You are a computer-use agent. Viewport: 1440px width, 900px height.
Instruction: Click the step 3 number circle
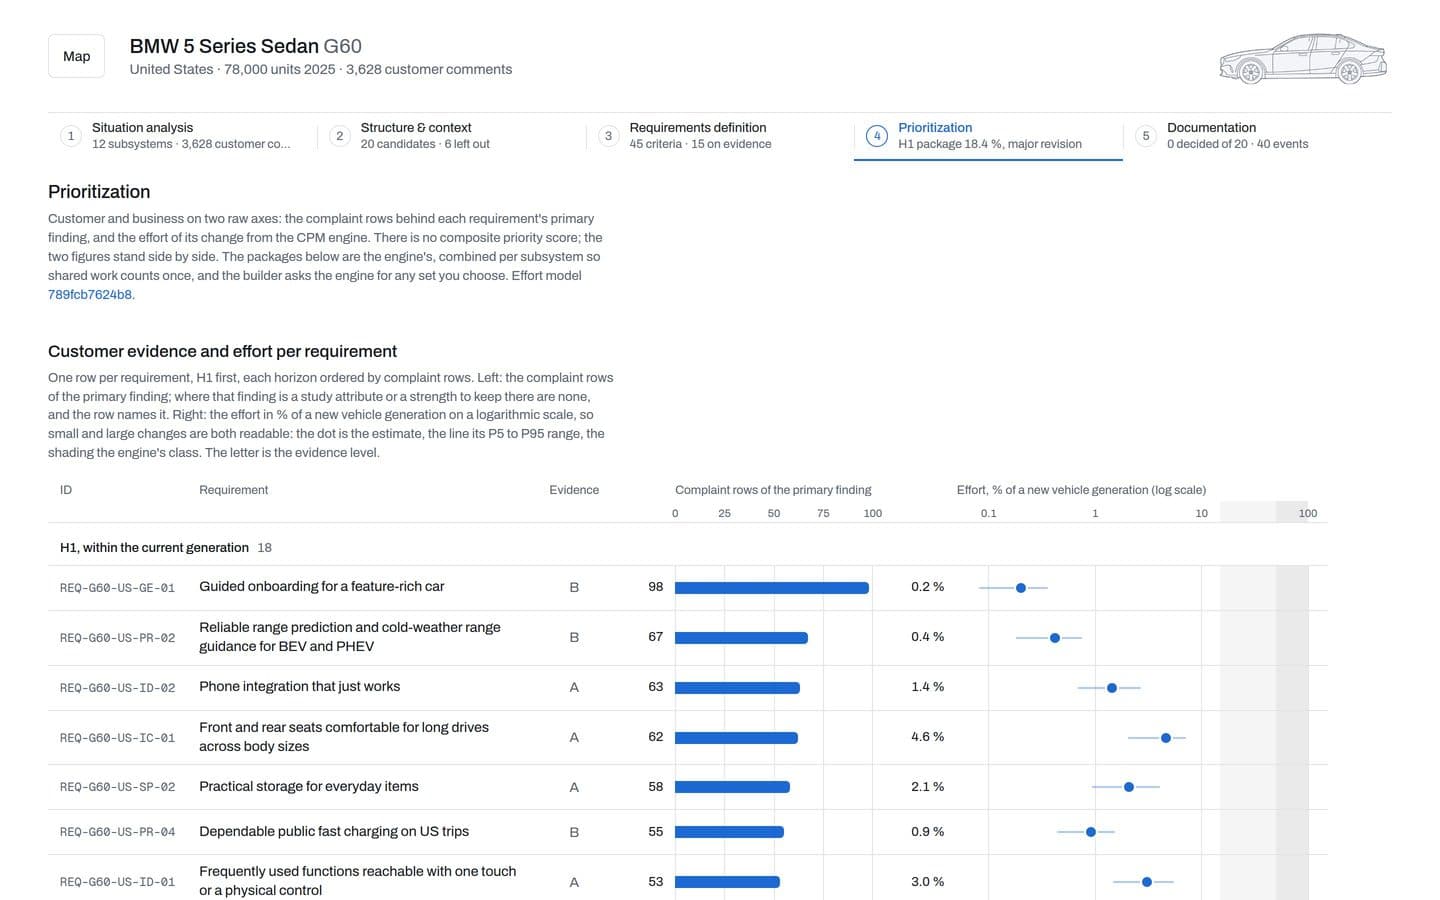click(x=608, y=136)
